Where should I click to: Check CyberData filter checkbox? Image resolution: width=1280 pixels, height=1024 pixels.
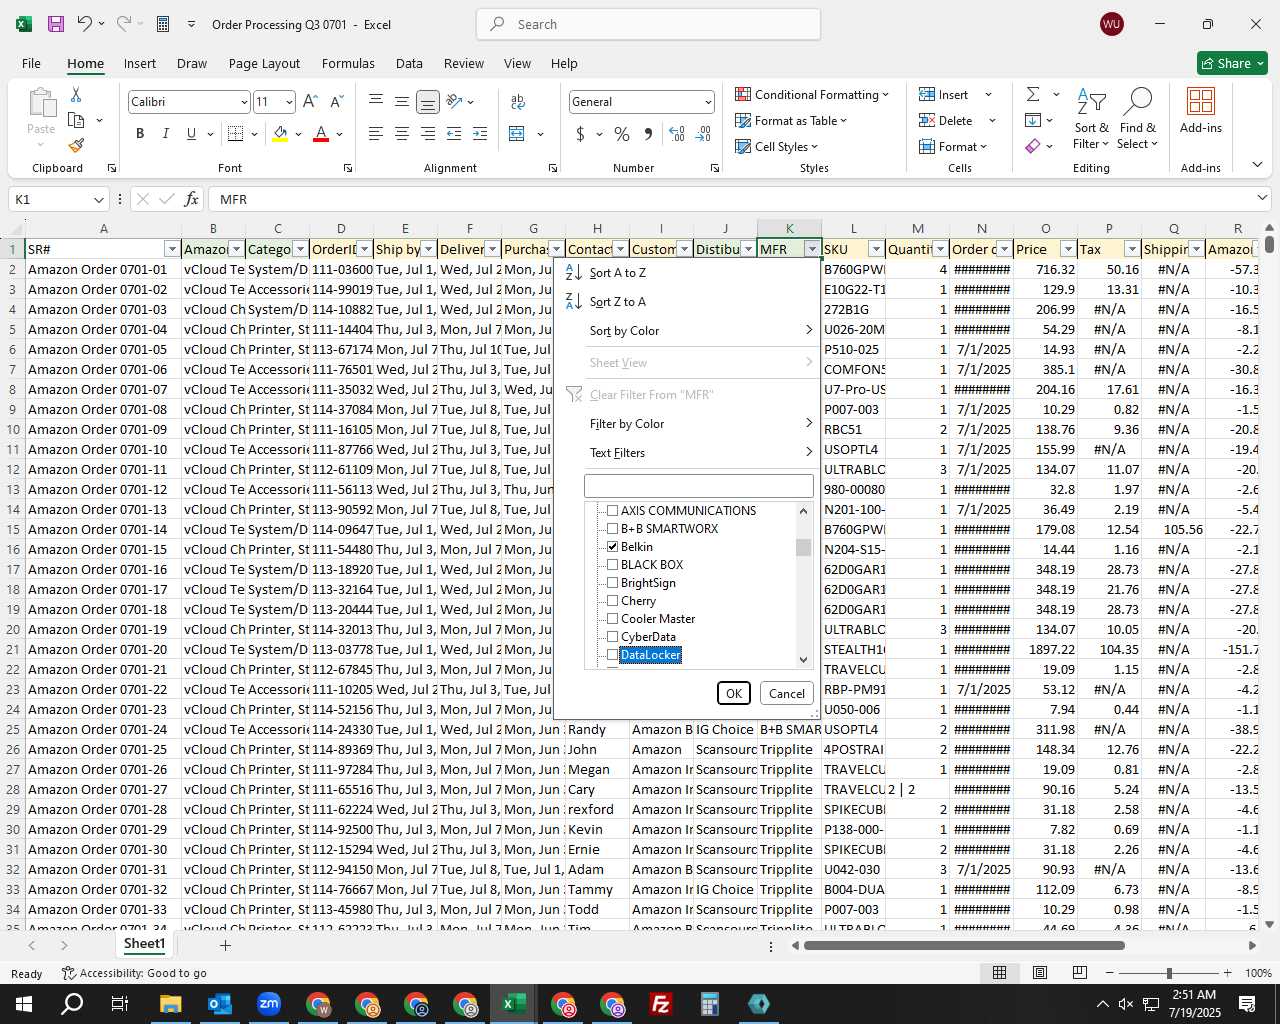pyautogui.click(x=613, y=636)
